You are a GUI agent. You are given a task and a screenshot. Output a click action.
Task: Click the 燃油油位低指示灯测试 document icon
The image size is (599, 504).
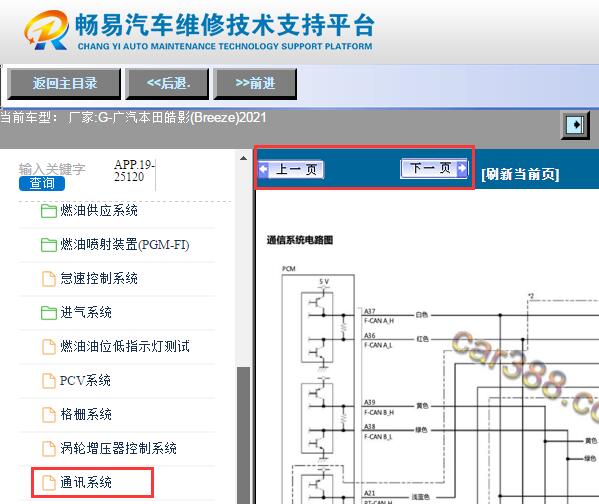click(x=49, y=347)
